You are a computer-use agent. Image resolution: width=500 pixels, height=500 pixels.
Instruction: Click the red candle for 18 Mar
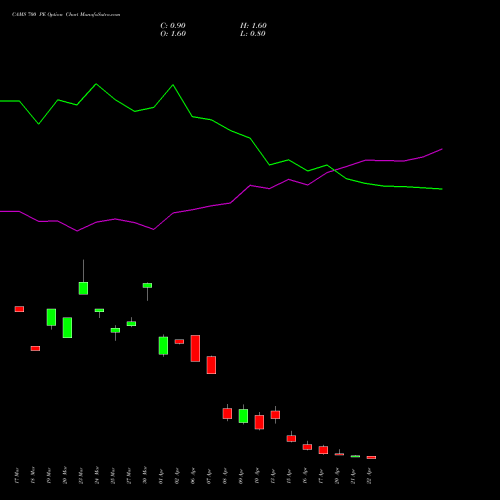click(35, 348)
